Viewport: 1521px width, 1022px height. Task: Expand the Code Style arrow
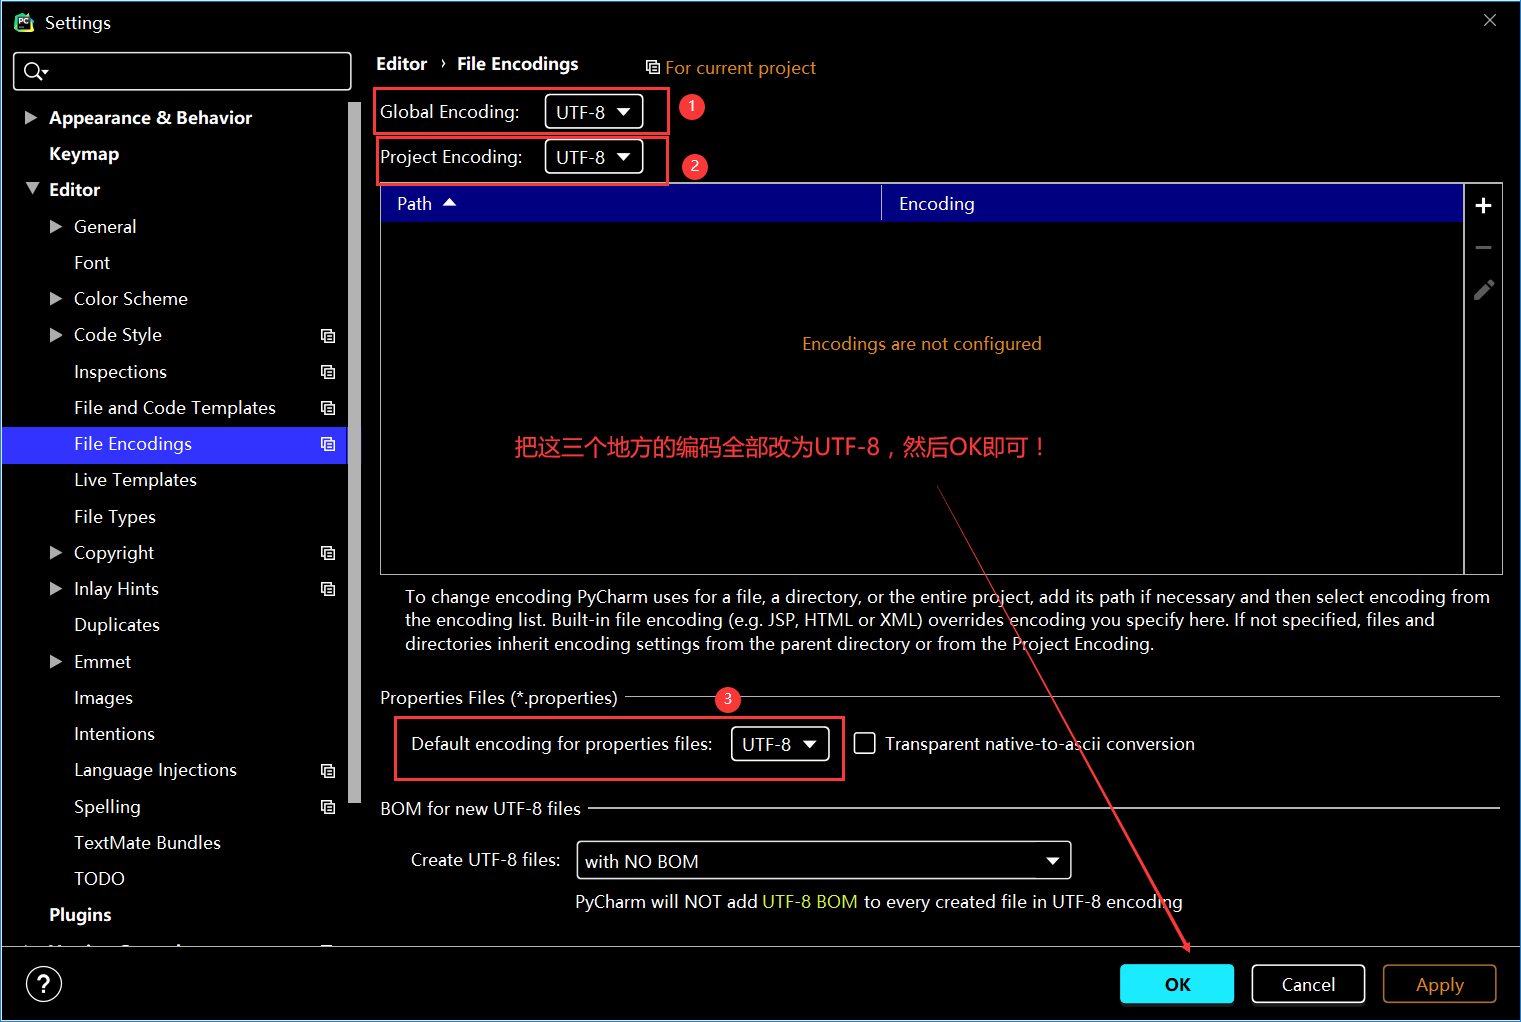click(56, 335)
